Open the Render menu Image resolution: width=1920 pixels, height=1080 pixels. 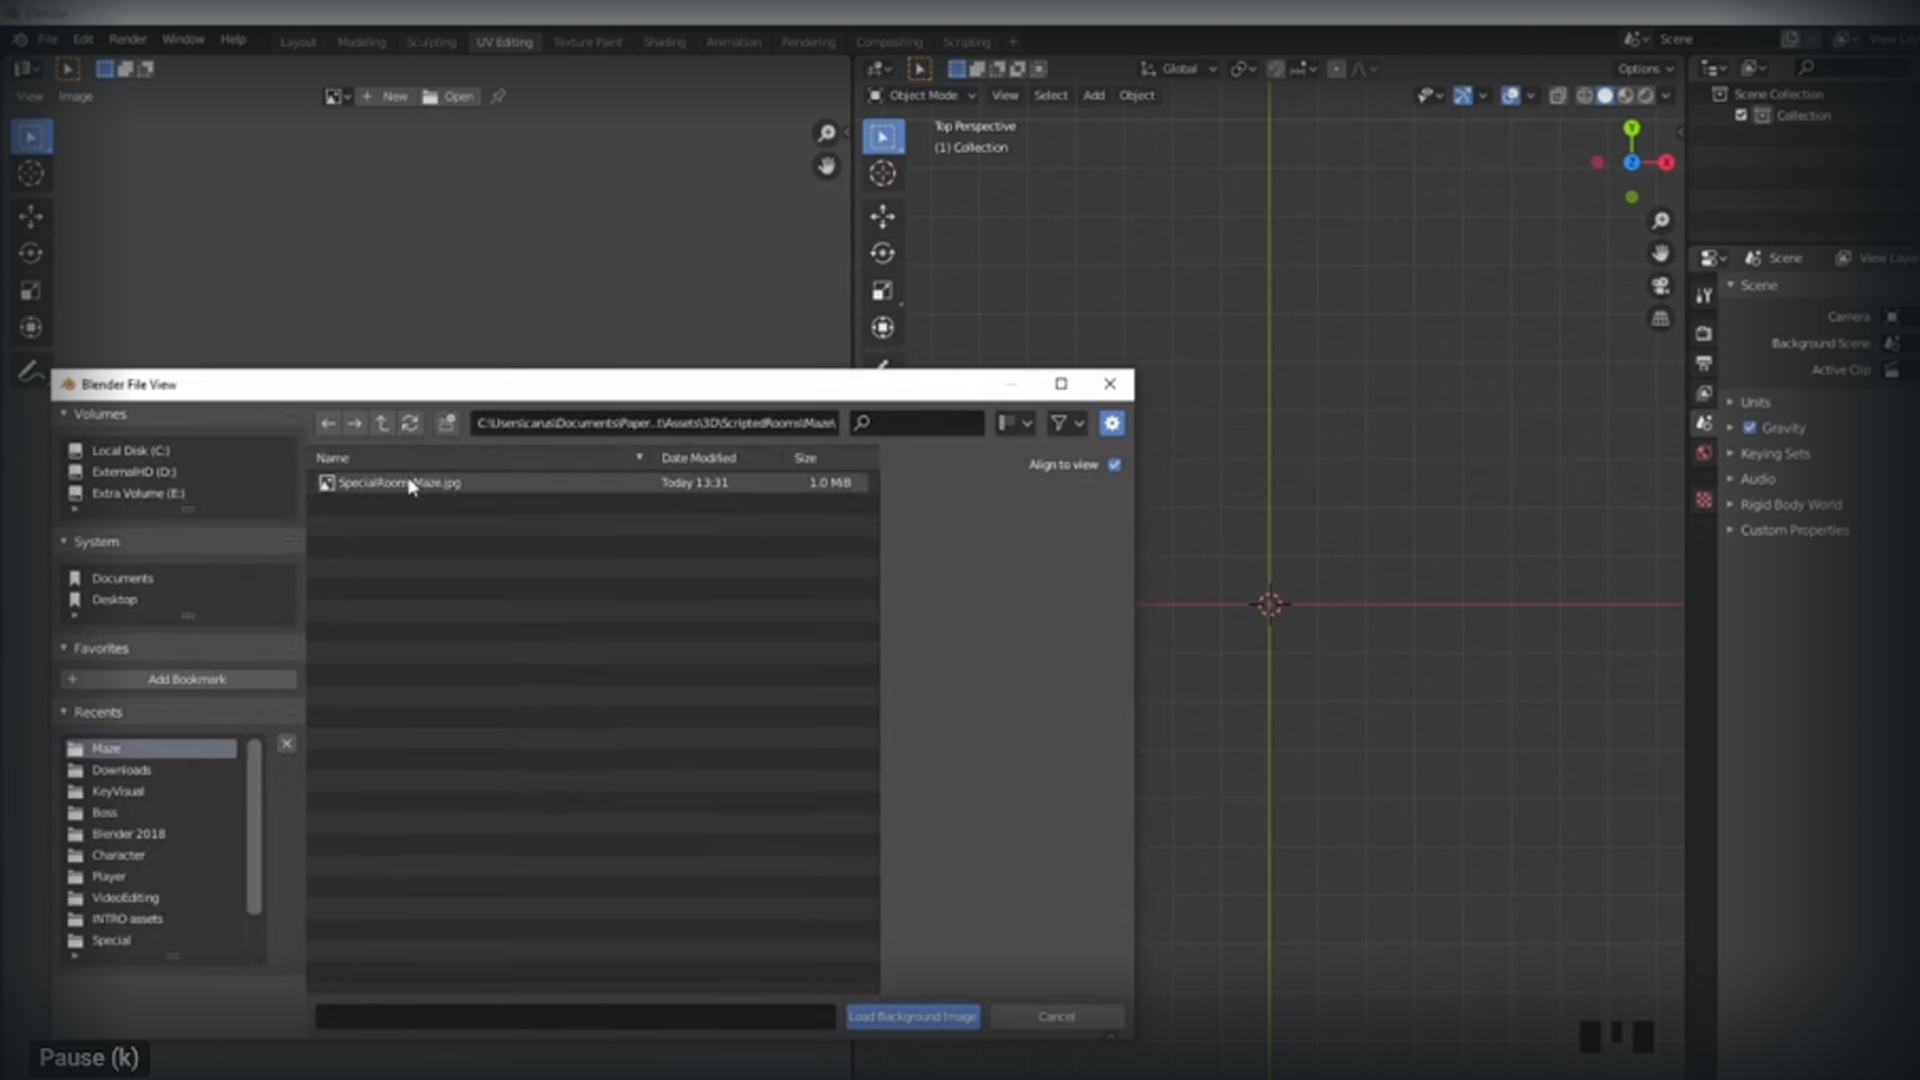point(127,39)
